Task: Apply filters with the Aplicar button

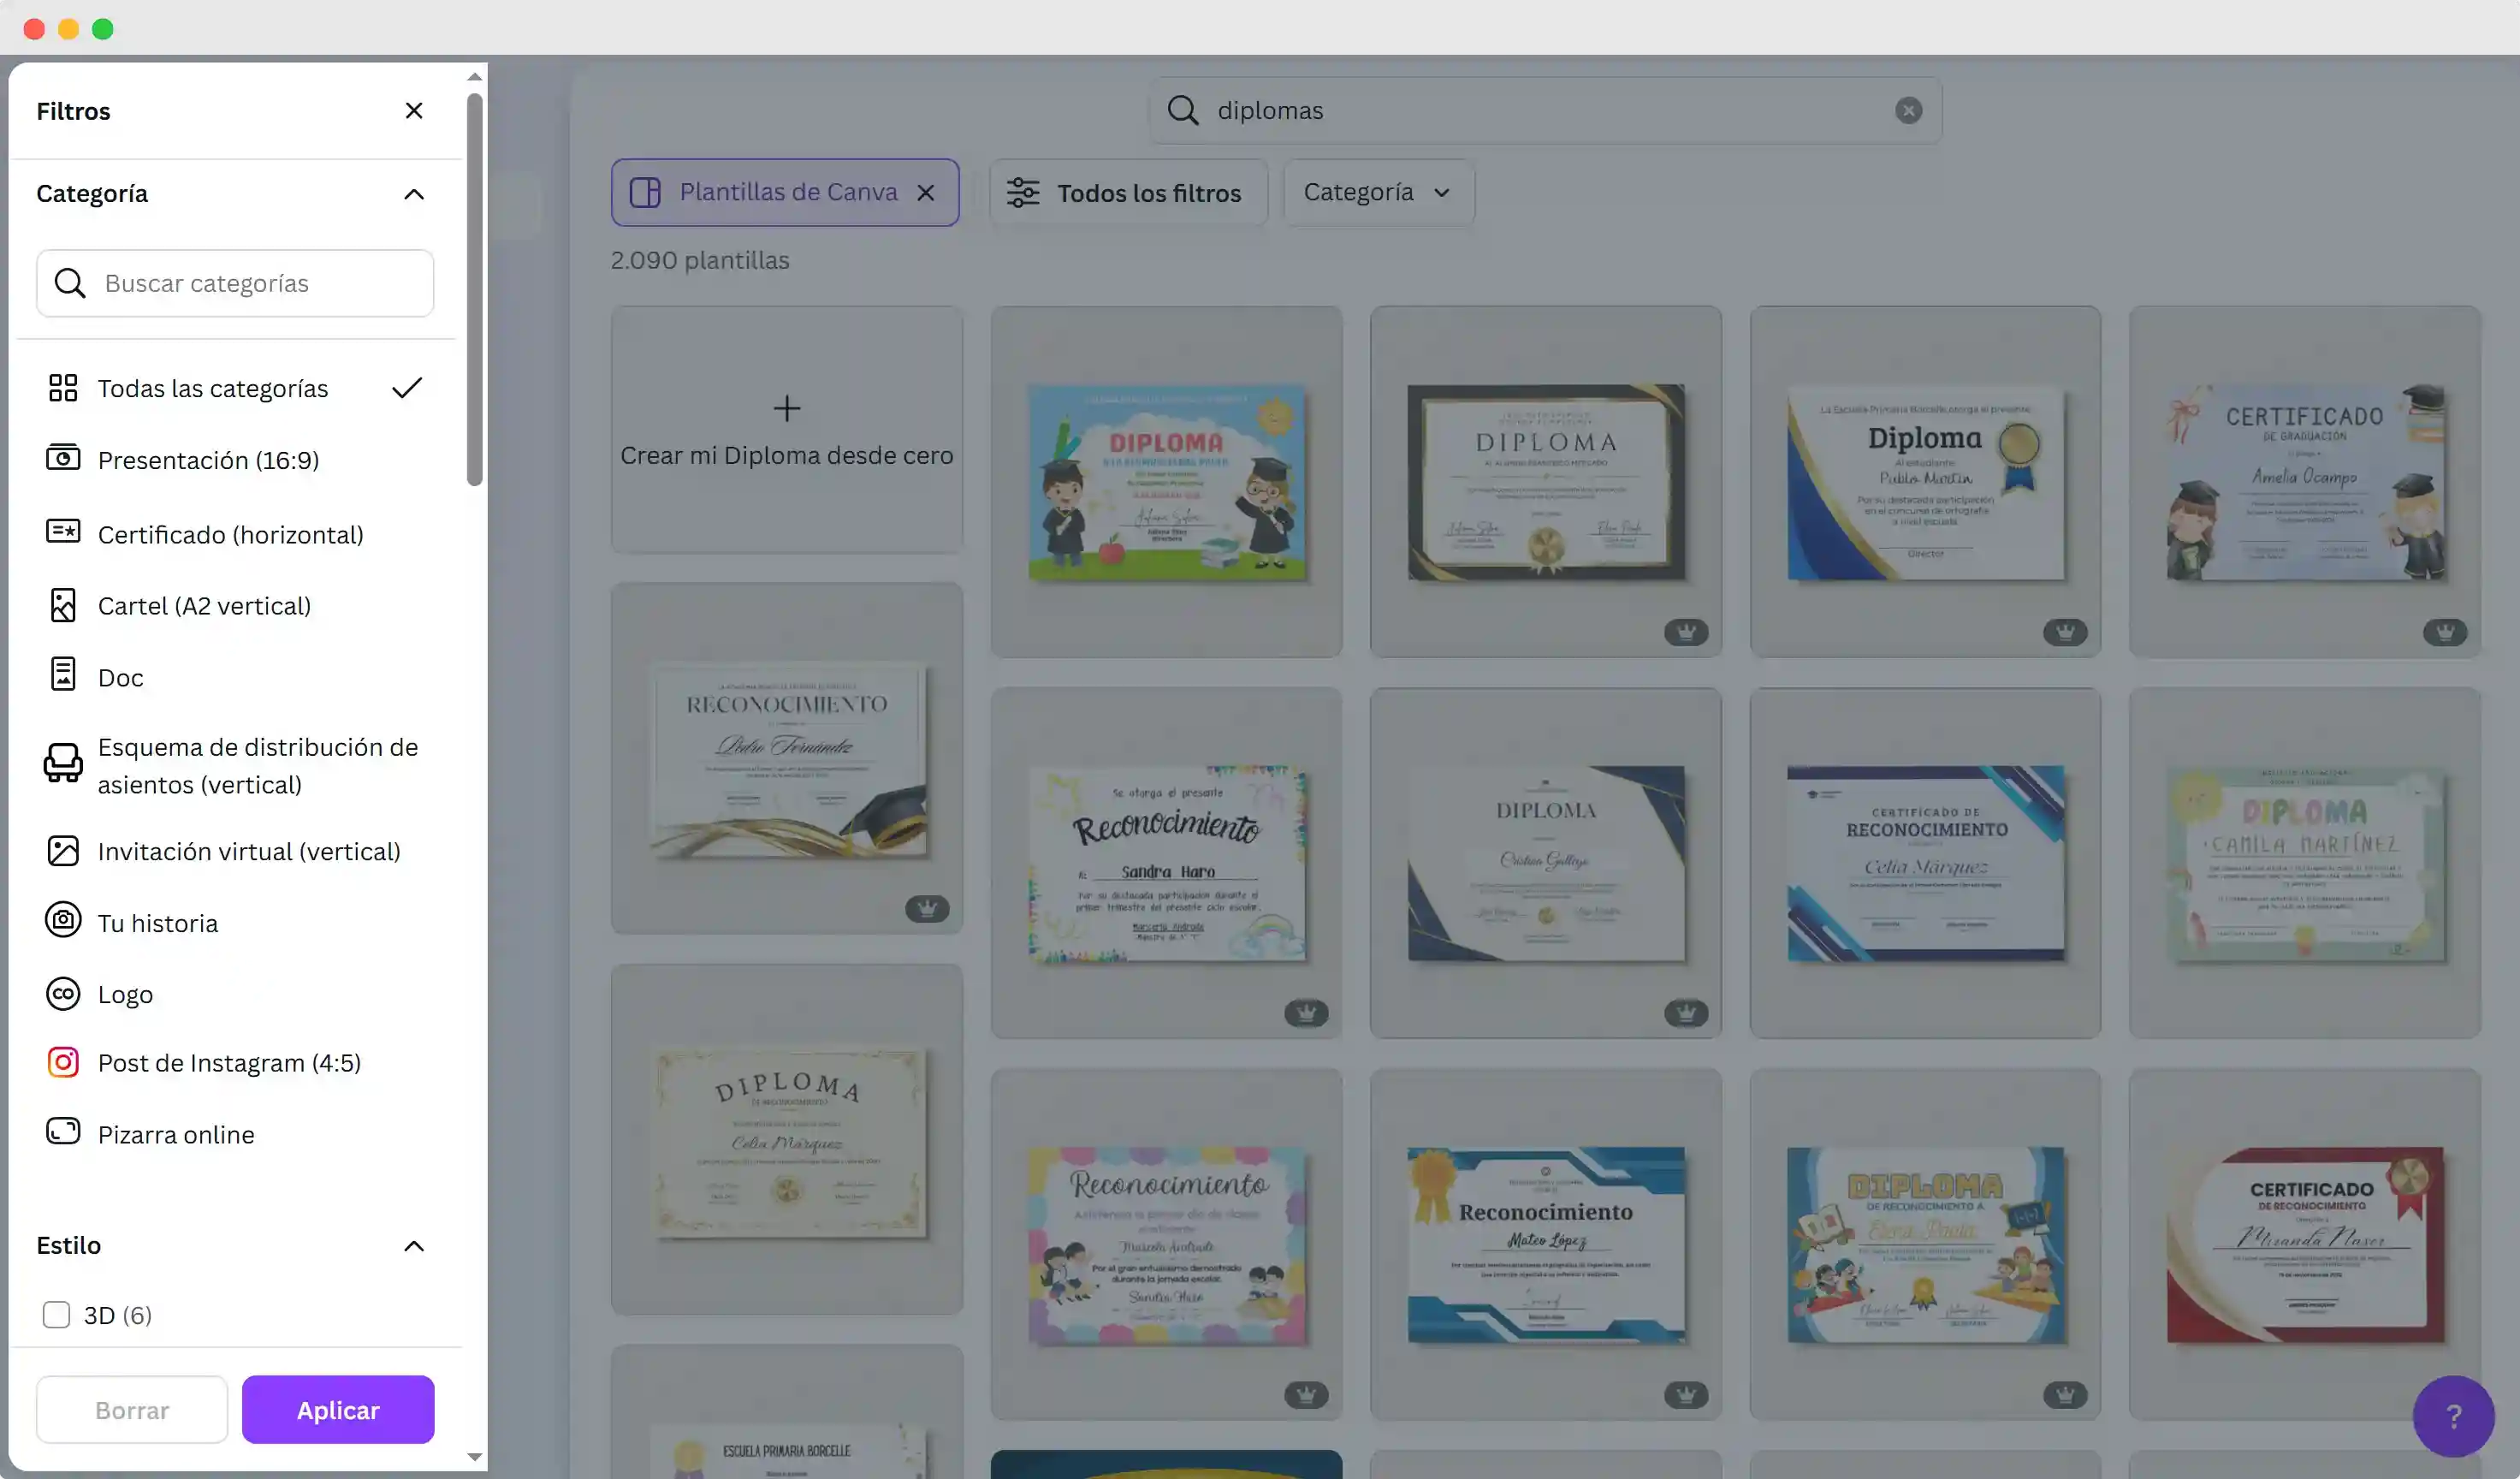Action: [x=338, y=1410]
